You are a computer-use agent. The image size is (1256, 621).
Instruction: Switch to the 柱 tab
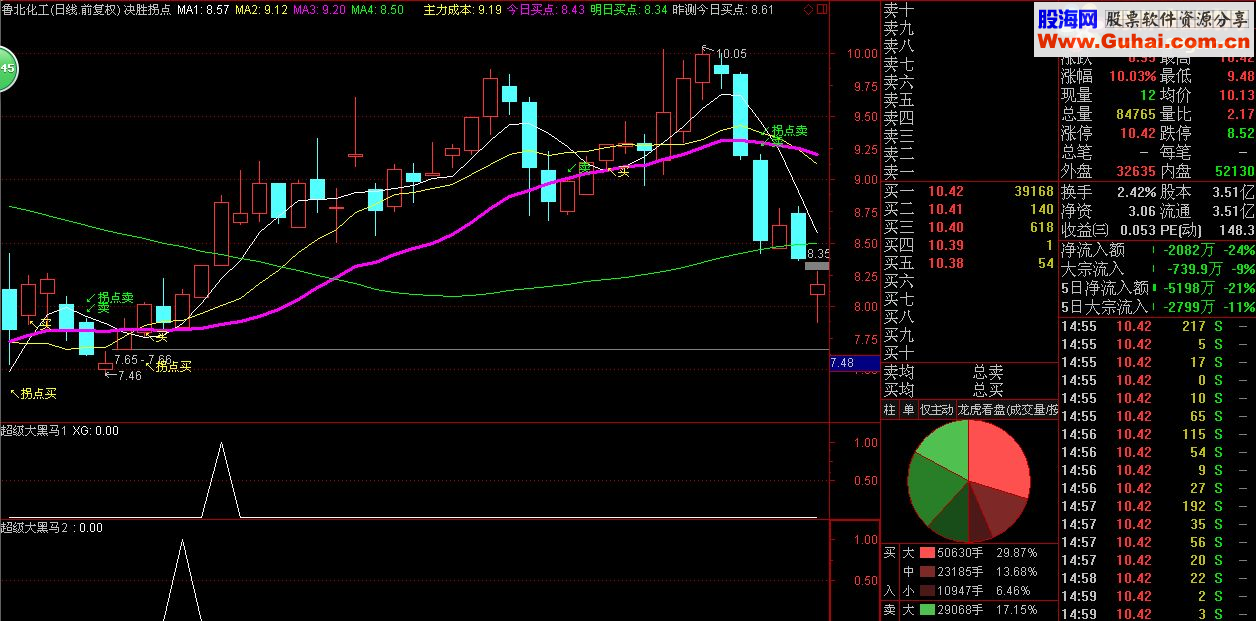point(890,409)
